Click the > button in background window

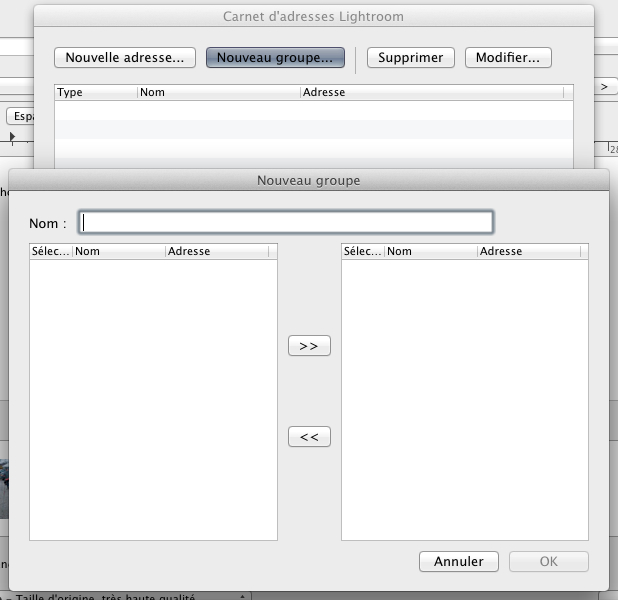(x=605, y=87)
